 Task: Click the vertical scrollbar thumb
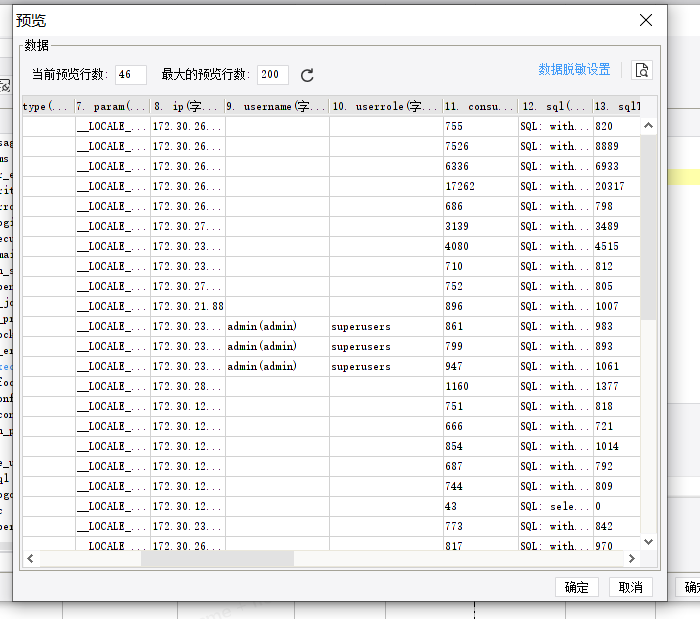[649, 227]
